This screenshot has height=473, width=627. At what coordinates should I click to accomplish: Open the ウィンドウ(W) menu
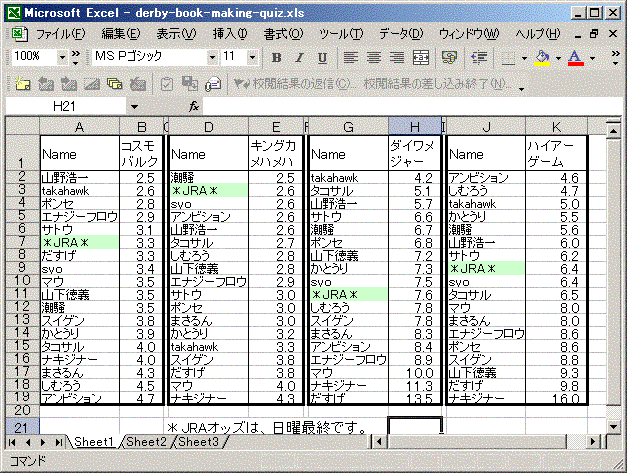[469, 34]
